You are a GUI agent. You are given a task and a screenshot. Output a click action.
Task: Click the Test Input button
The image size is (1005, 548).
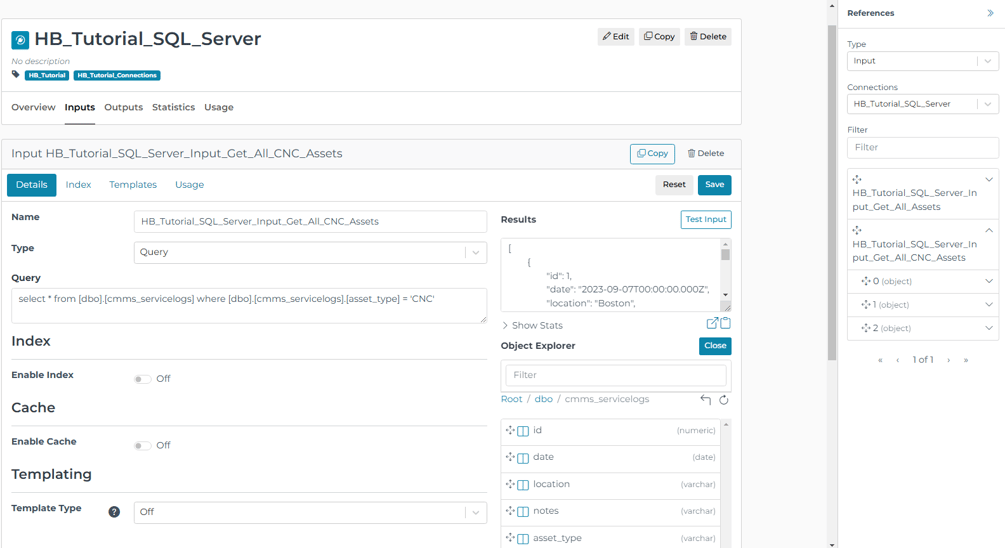pos(705,220)
